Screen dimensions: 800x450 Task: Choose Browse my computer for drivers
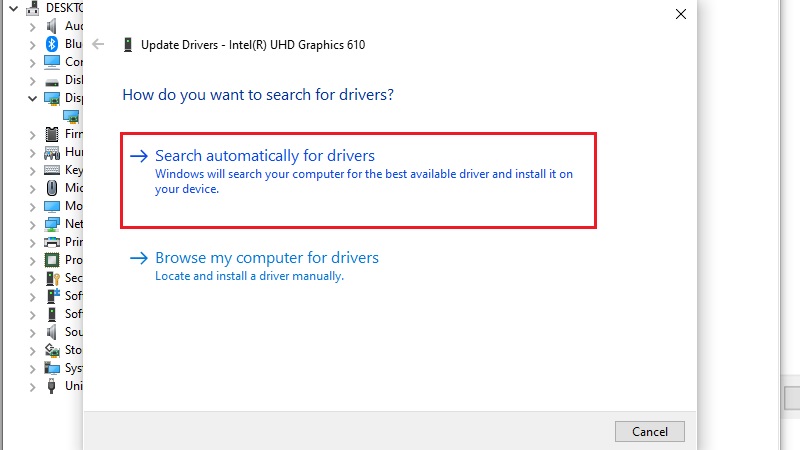(x=254, y=266)
